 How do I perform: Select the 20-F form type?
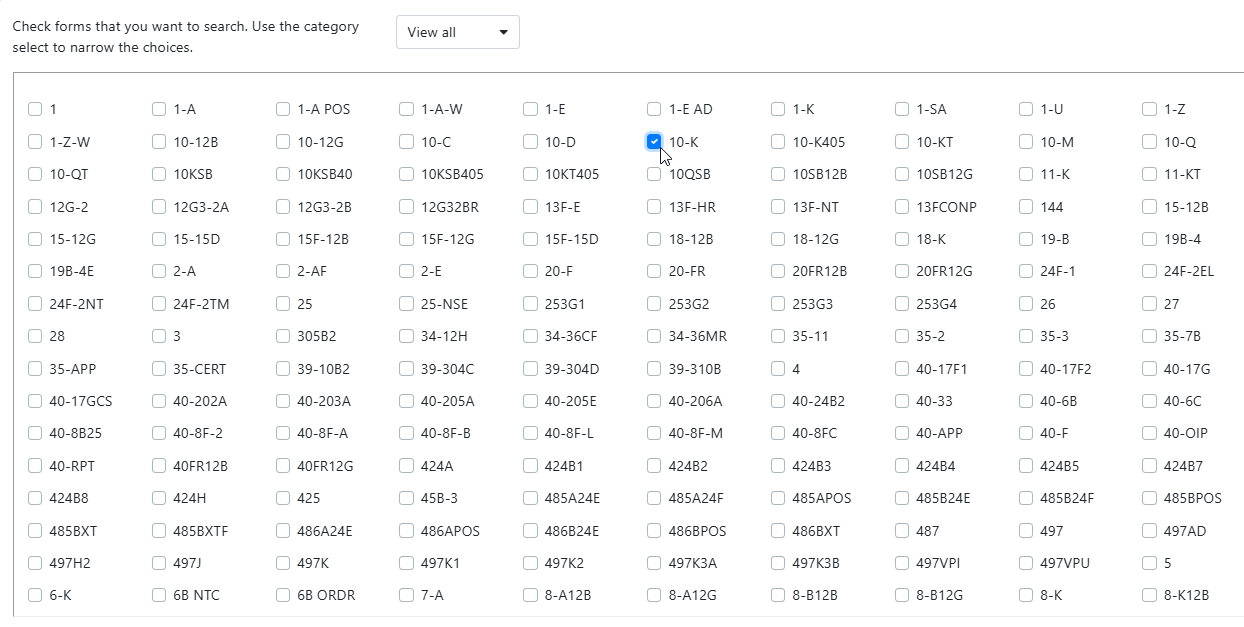(530, 271)
